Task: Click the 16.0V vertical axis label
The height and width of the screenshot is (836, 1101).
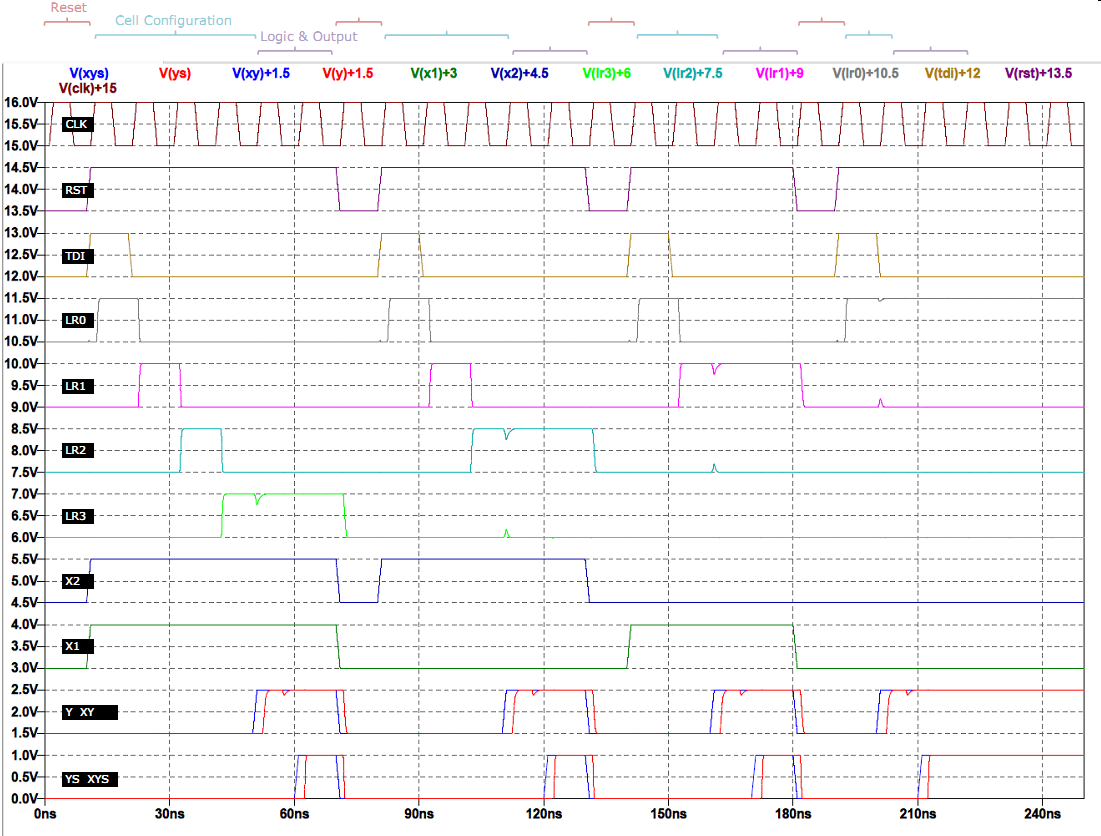Action: click(21, 103)
